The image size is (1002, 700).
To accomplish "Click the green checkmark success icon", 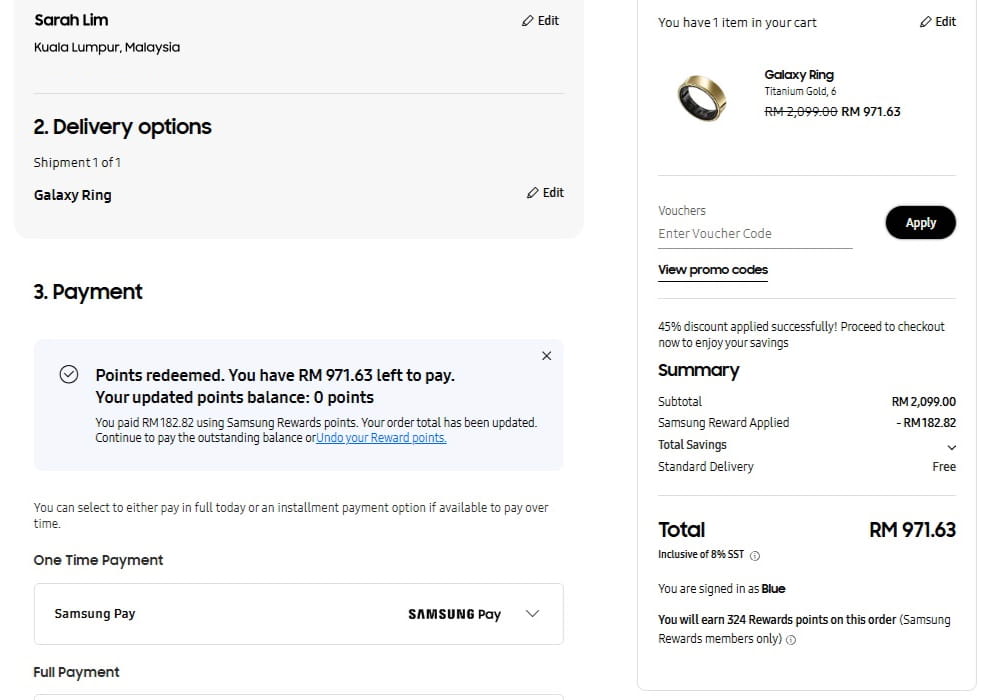I will [69, 374].
